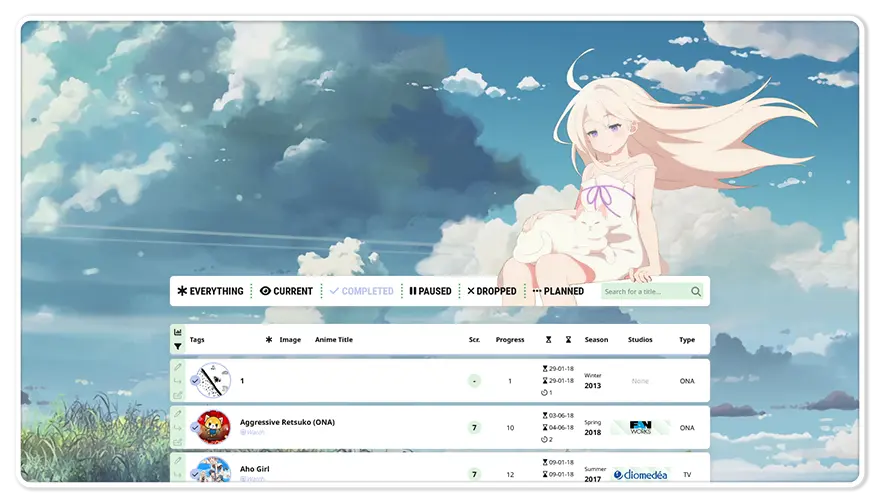
Task: Toggle the completed checkmark badge on anime "1"
Action: [x=195, y=381]
